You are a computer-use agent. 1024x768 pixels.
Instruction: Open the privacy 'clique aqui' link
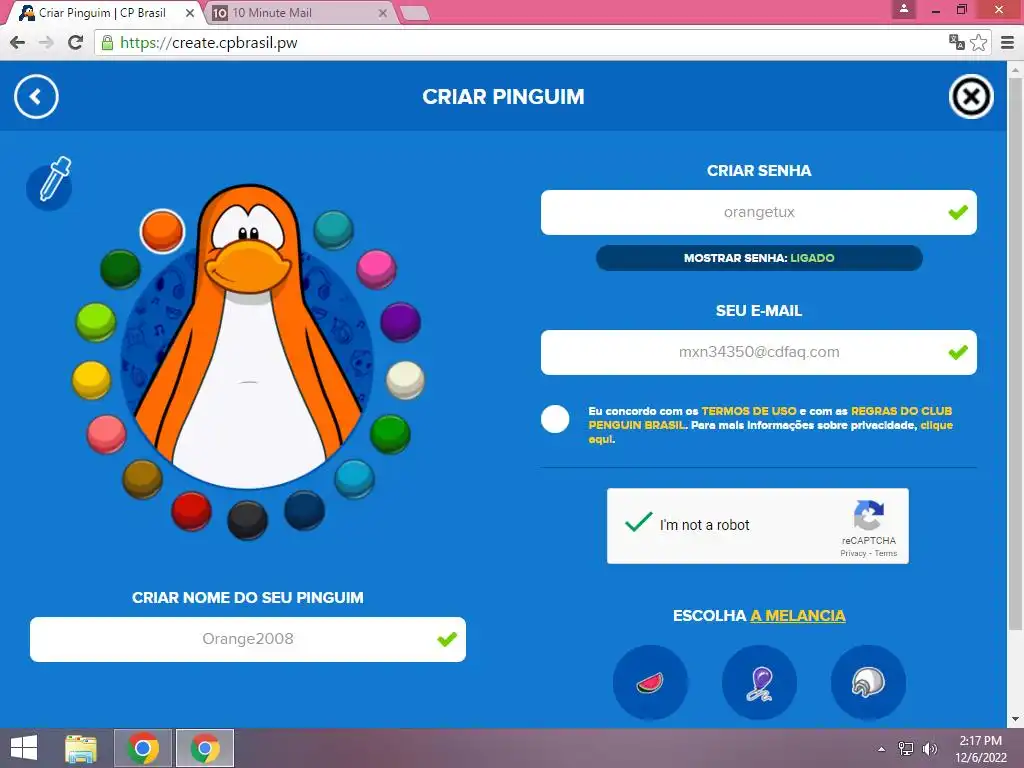pyautogui.click(x=771, y=432)
